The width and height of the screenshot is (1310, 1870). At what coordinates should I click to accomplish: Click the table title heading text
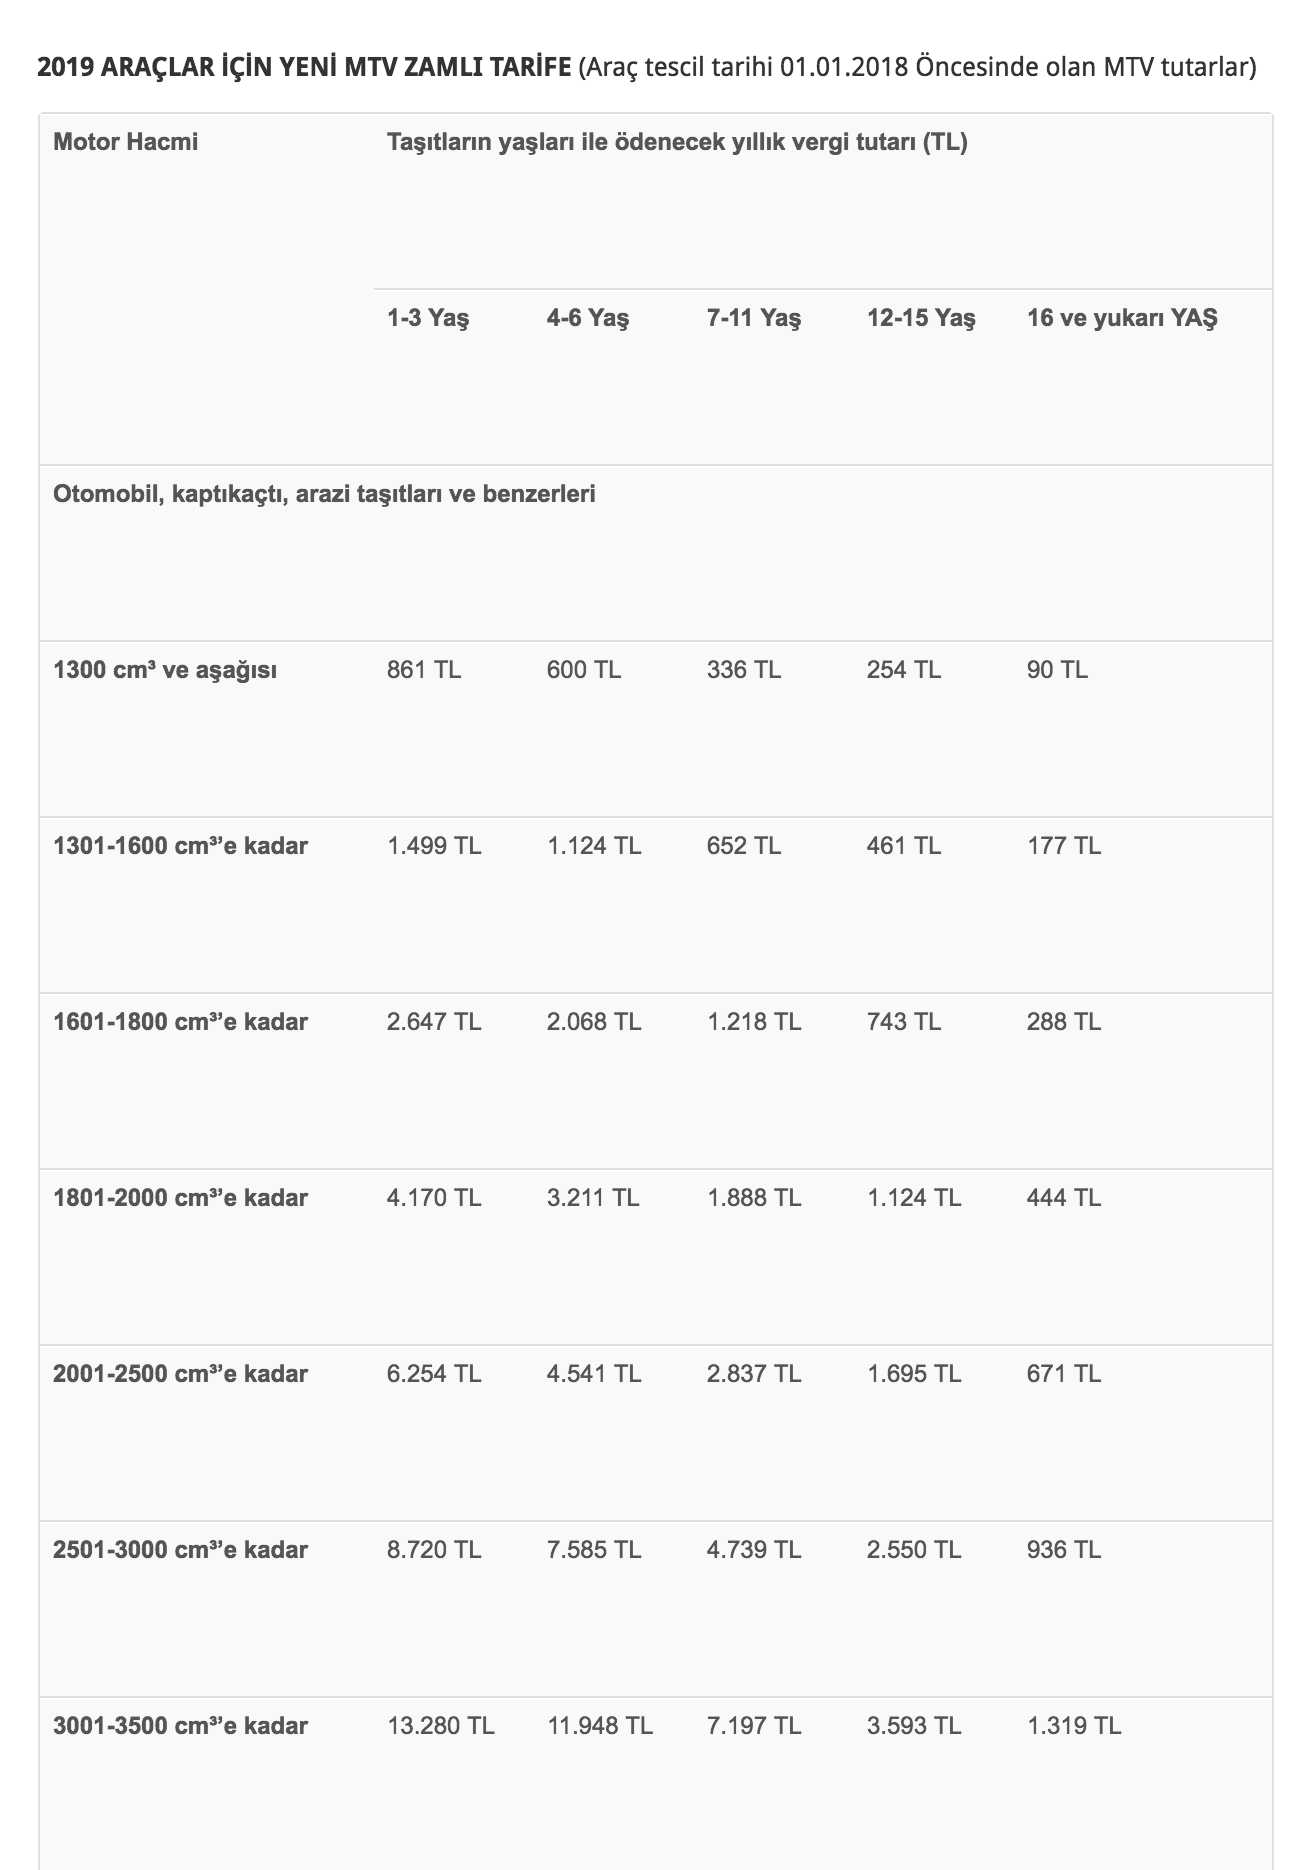pos(646,68)
